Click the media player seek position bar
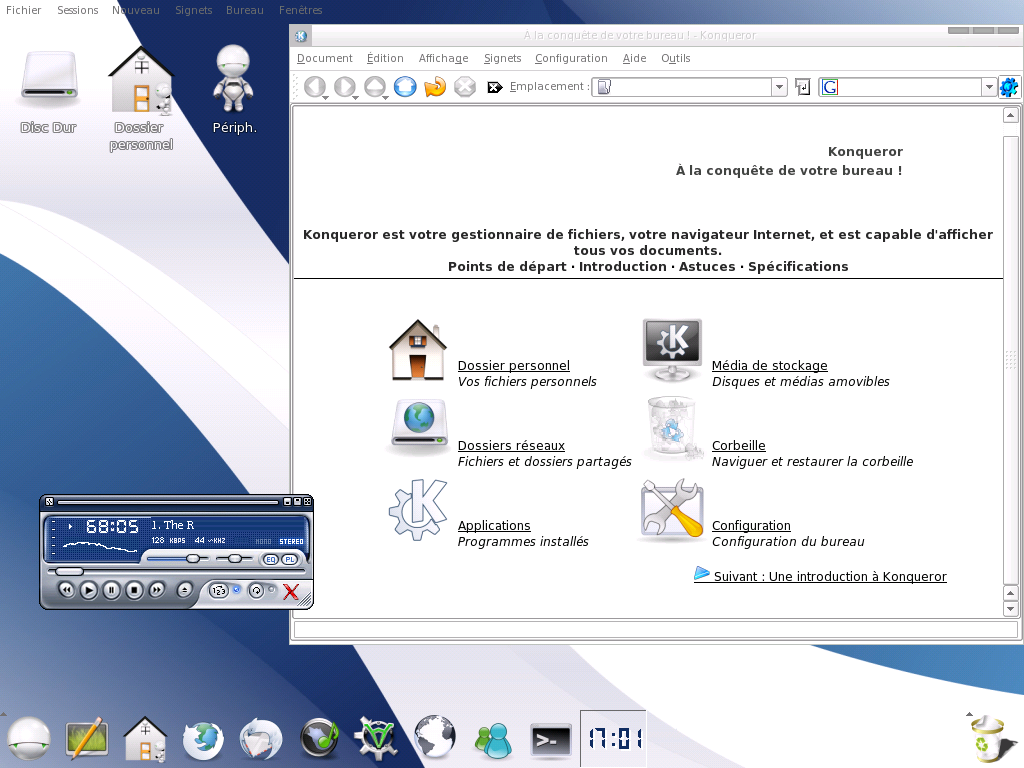 coord(175,571)
